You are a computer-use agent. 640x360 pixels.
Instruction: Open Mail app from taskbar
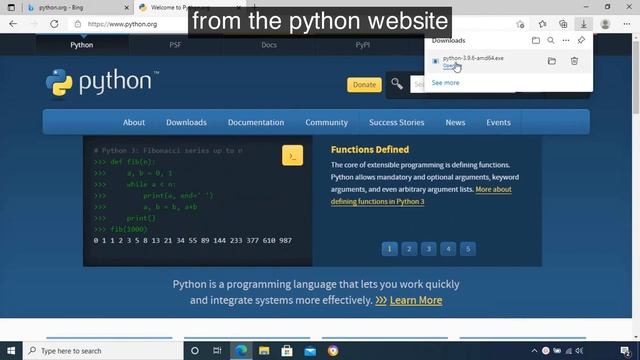click(310, 351)
